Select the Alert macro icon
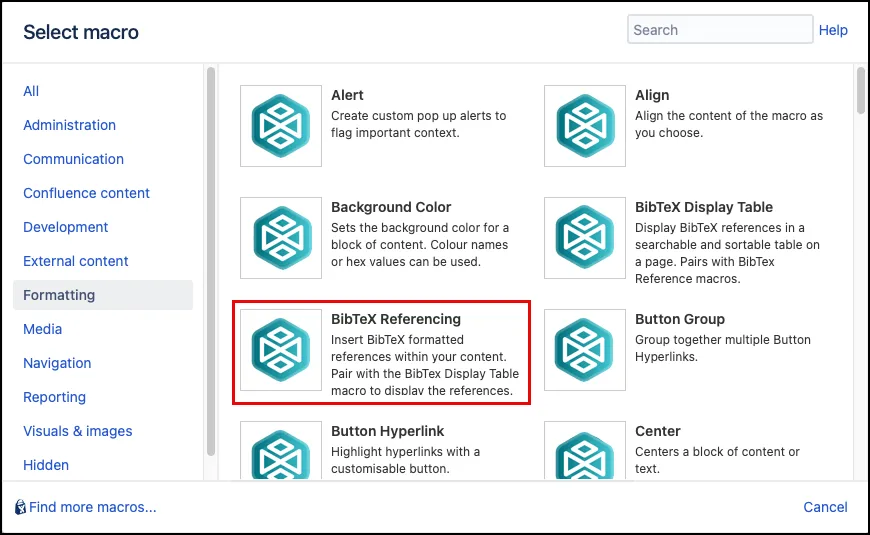Image resolution: width=870 pixels, height=535 pixels. coord(281,126)
